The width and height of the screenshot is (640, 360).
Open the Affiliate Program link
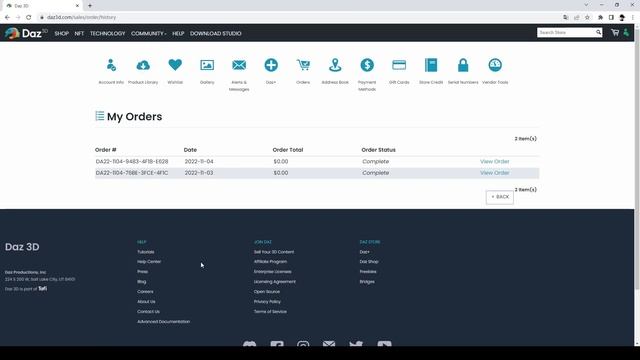[x=270, y=262]
